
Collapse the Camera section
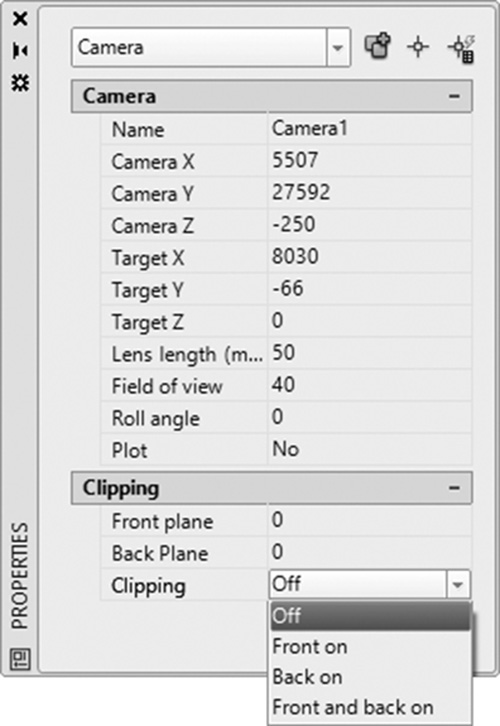(454, 96)
